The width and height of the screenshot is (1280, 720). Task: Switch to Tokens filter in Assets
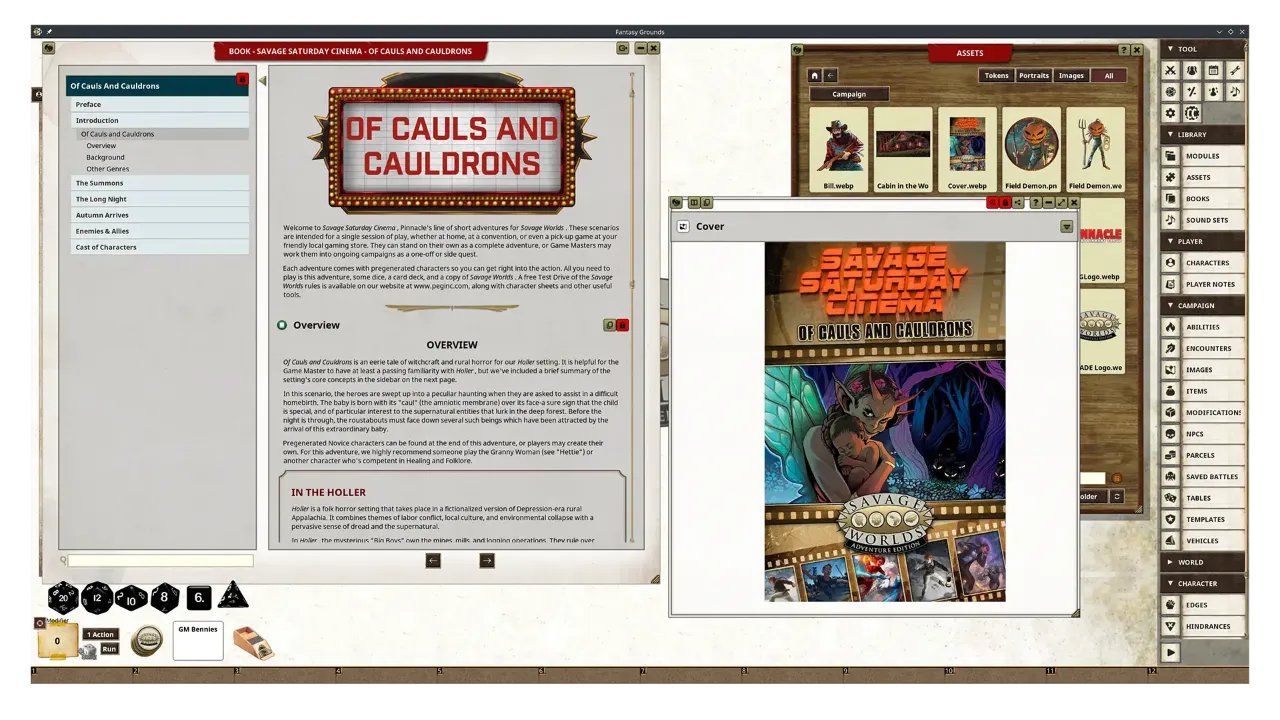click(997, 75)
